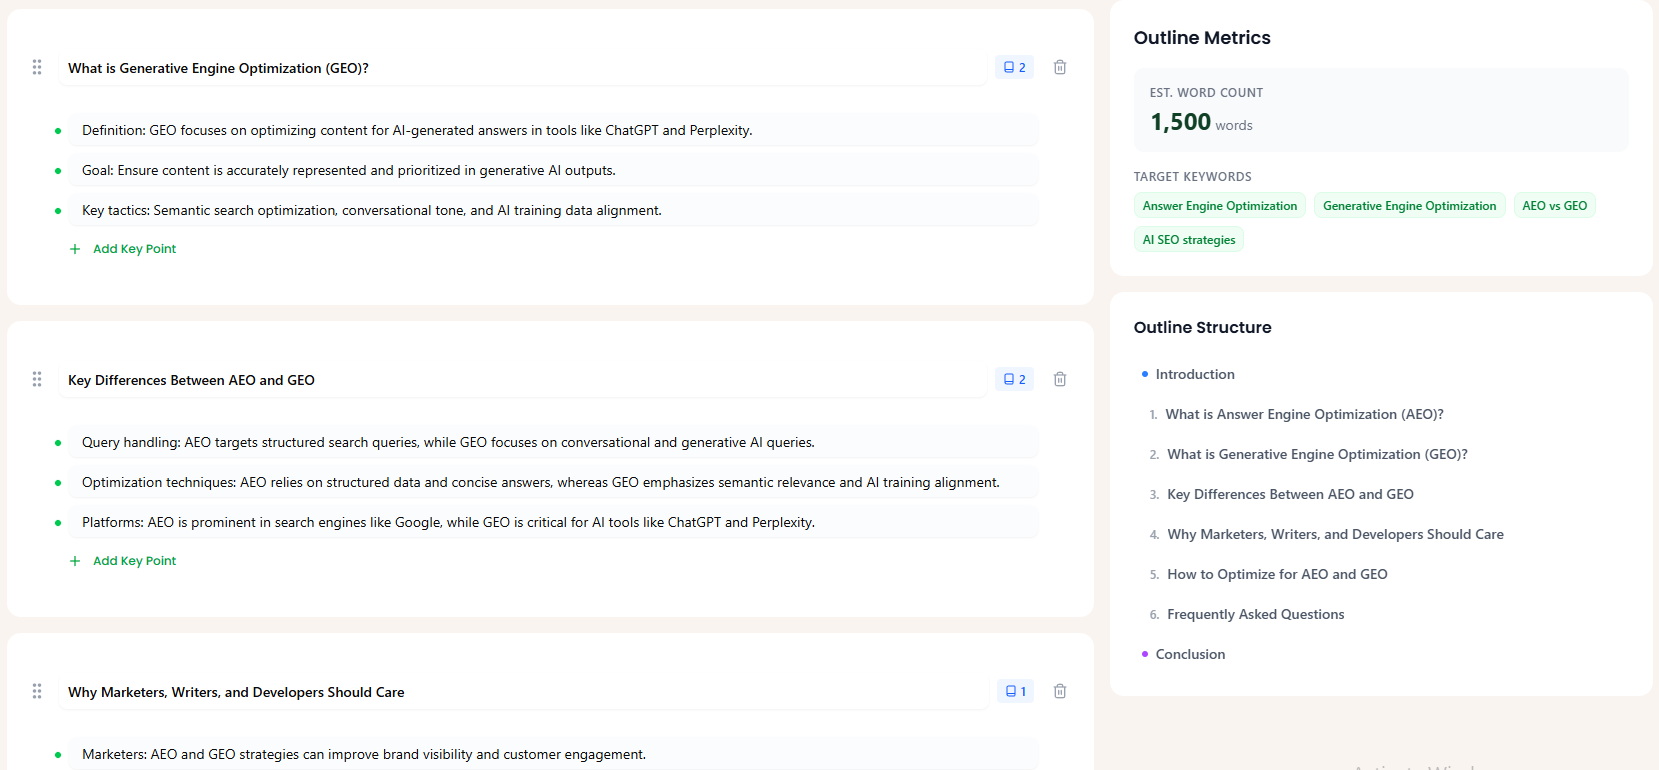Screen dimensions: 1659x770
Task: Delete the 'What is Generative Engine Optimization' section
Action: pos(1060,68)
